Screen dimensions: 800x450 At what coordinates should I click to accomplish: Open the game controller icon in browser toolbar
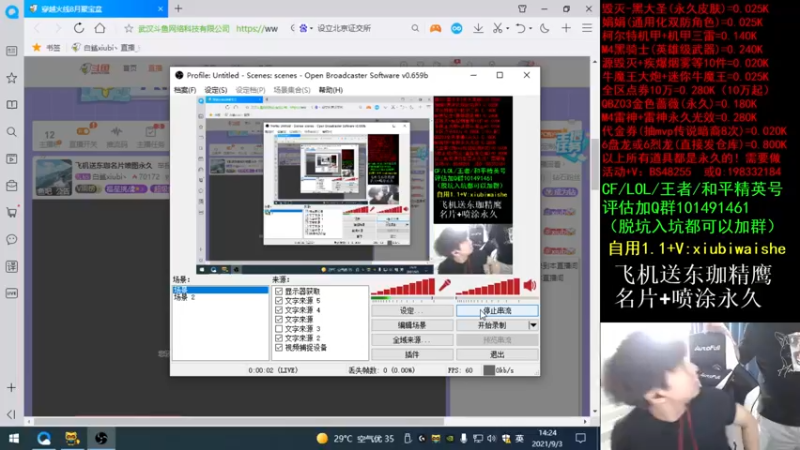click(435, 29)
